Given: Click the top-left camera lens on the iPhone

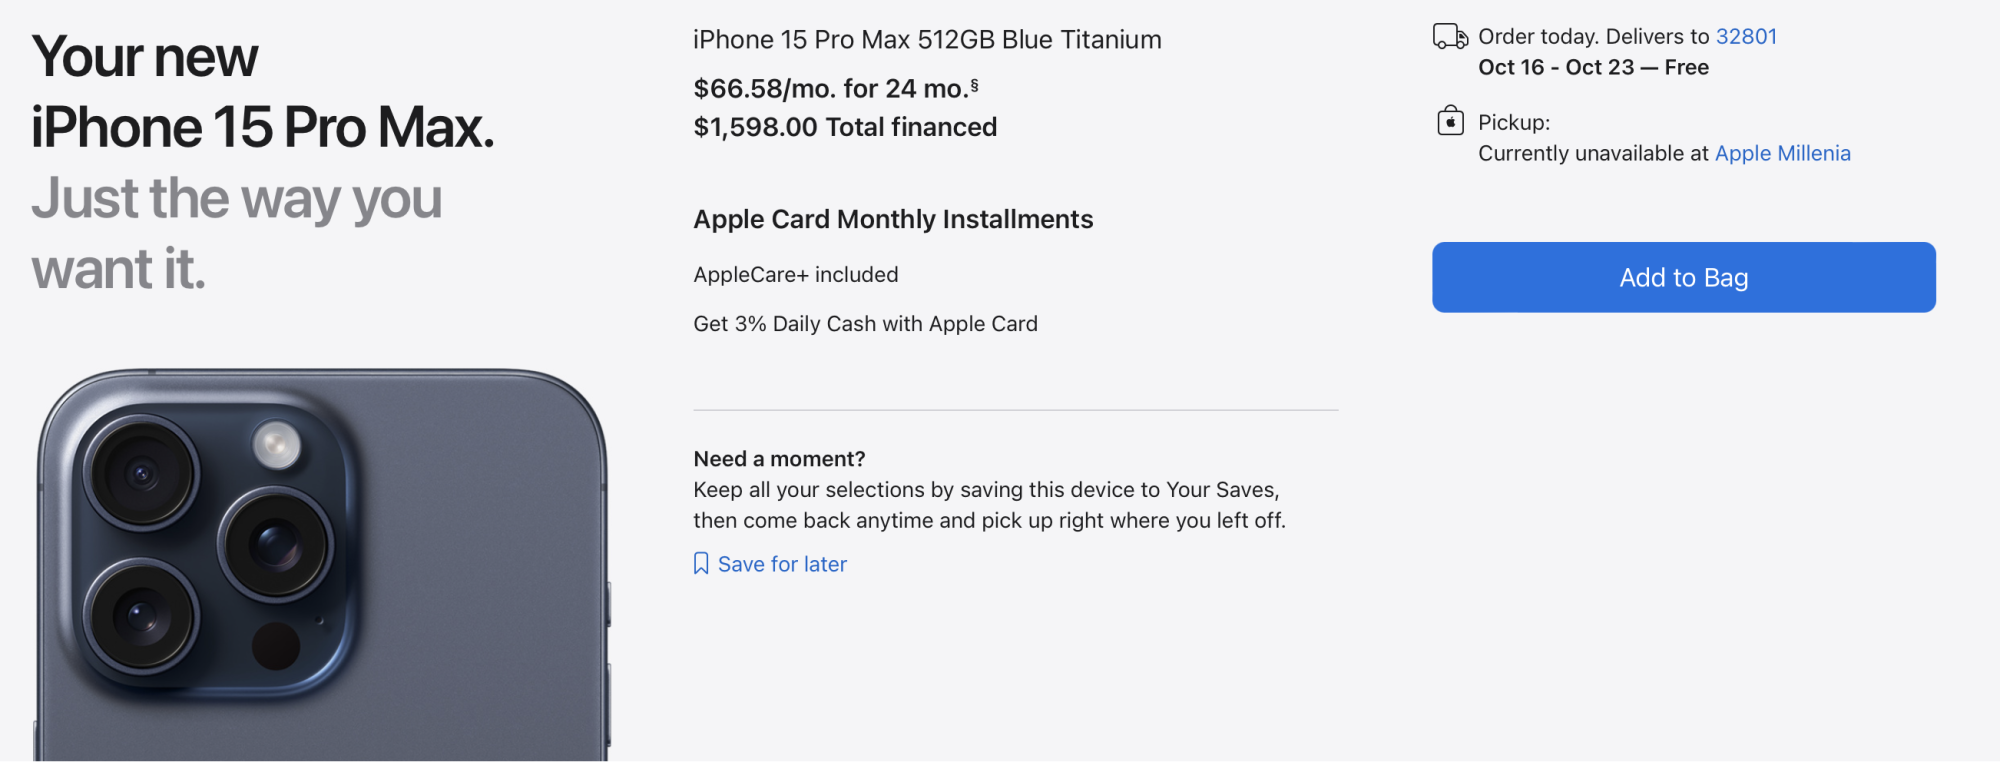Looking at the screenshot, I should 141,472.
